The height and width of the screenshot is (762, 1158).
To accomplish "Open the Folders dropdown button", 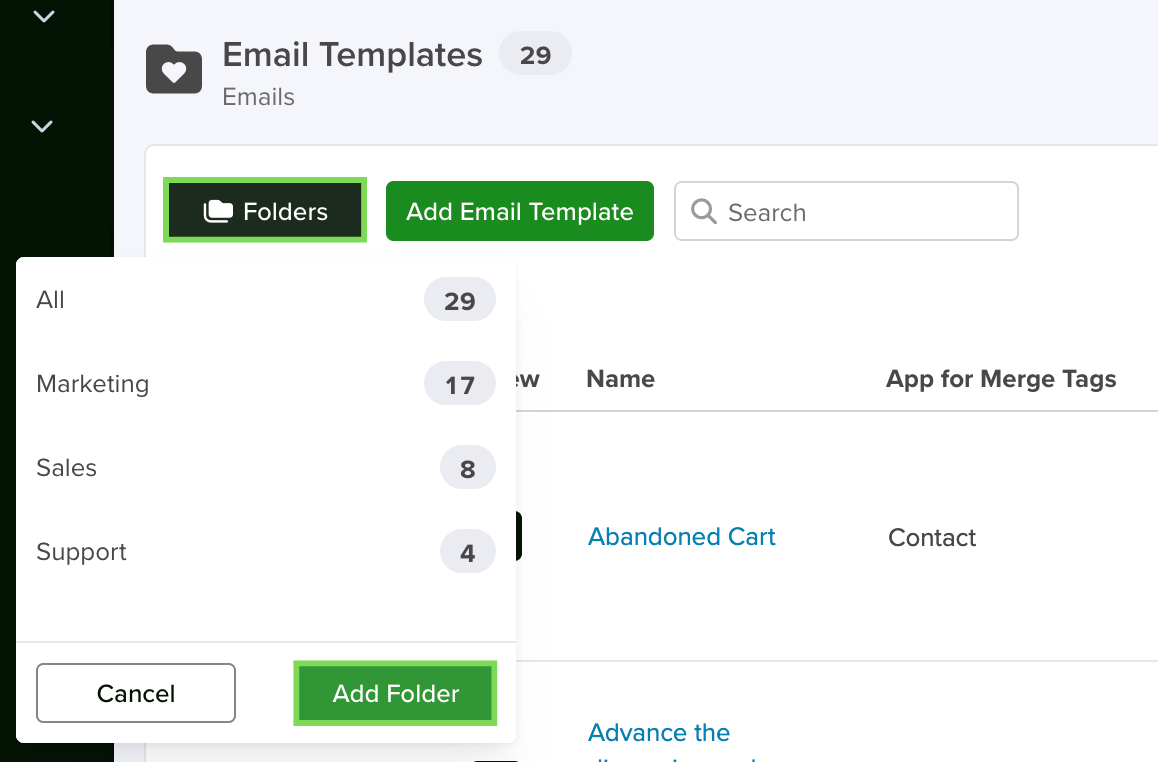I will pos(265,210).
